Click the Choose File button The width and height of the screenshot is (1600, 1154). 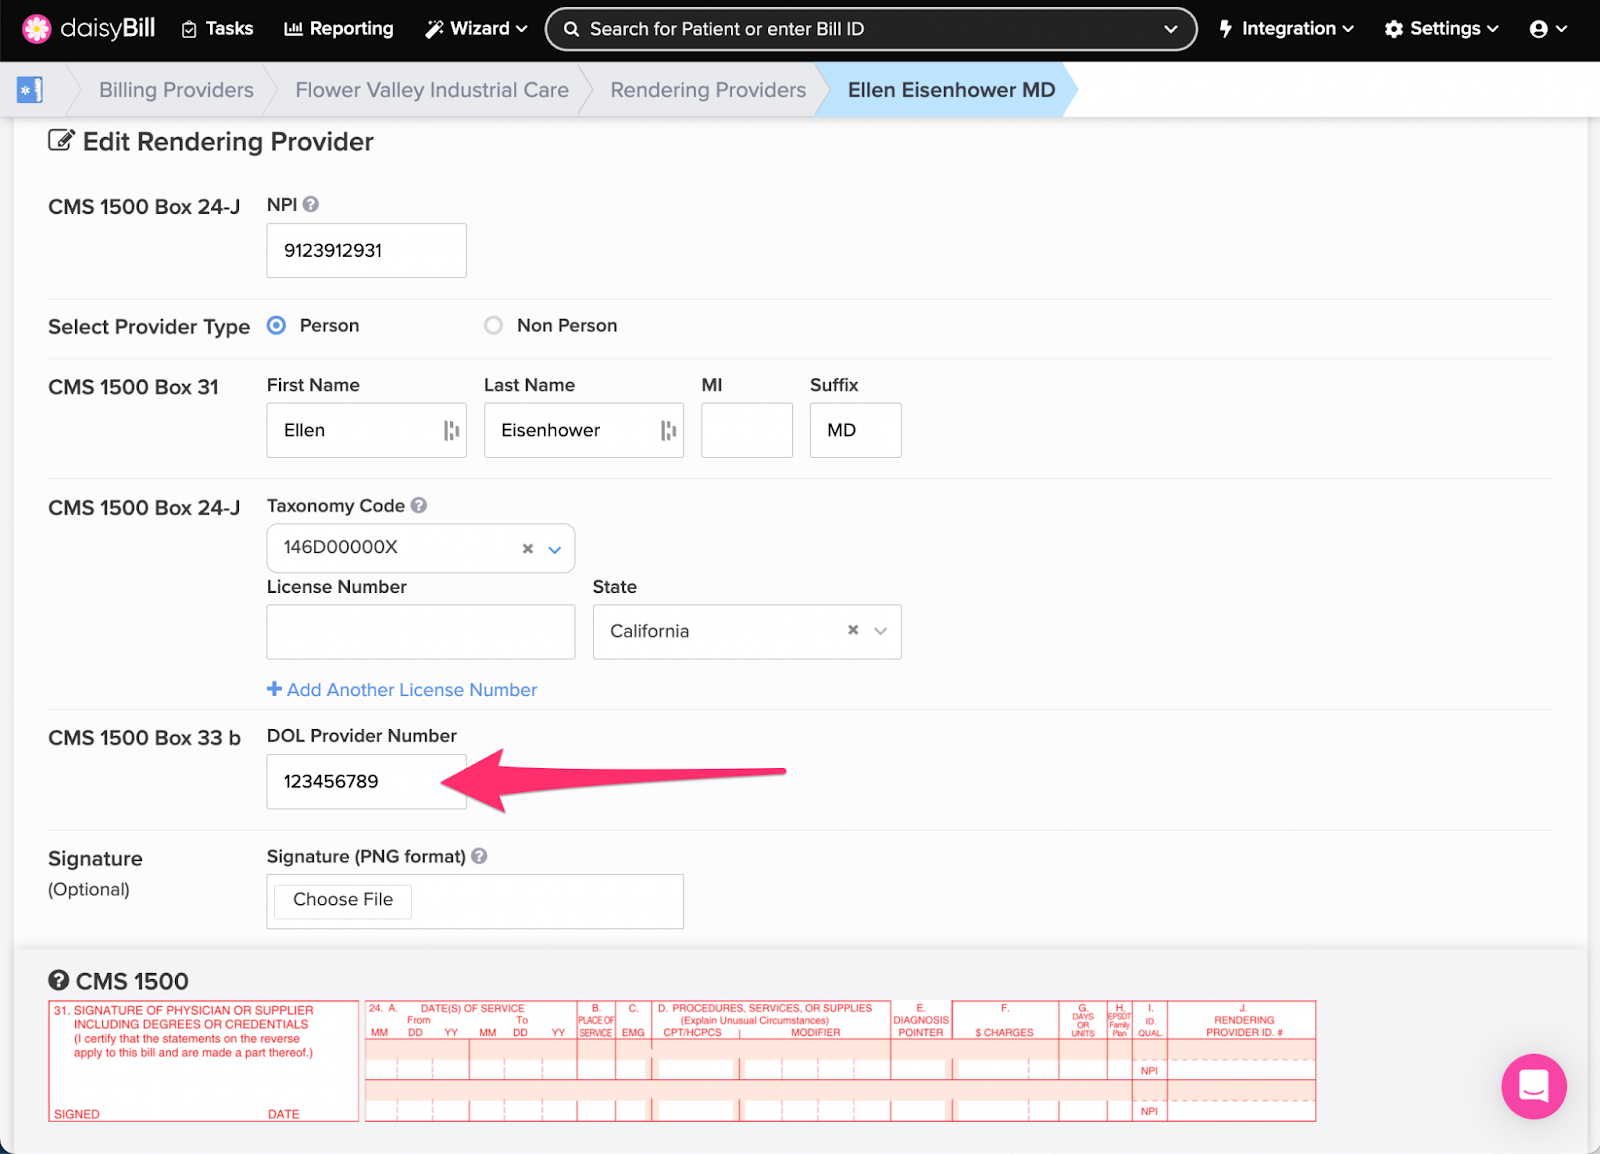pyautogui.click(x=343, y=900)
